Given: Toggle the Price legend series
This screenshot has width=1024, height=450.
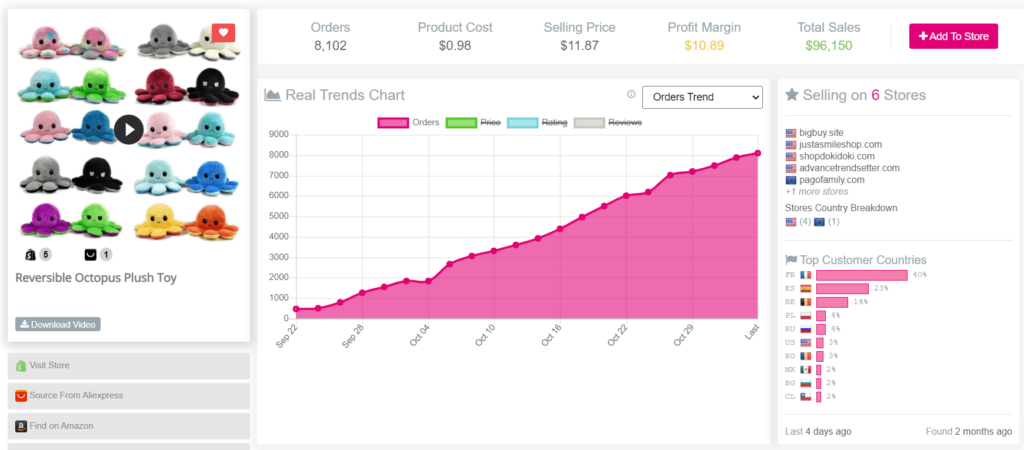Looking at the screenshot, I should click(x=473, y=122).
